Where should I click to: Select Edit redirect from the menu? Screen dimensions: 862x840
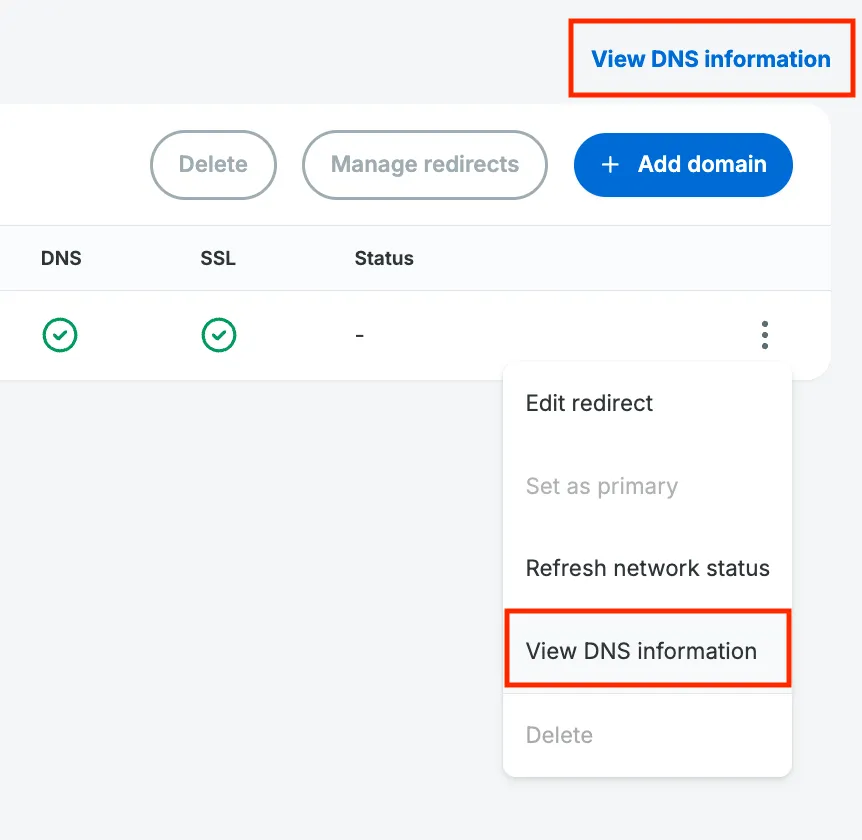589,403
